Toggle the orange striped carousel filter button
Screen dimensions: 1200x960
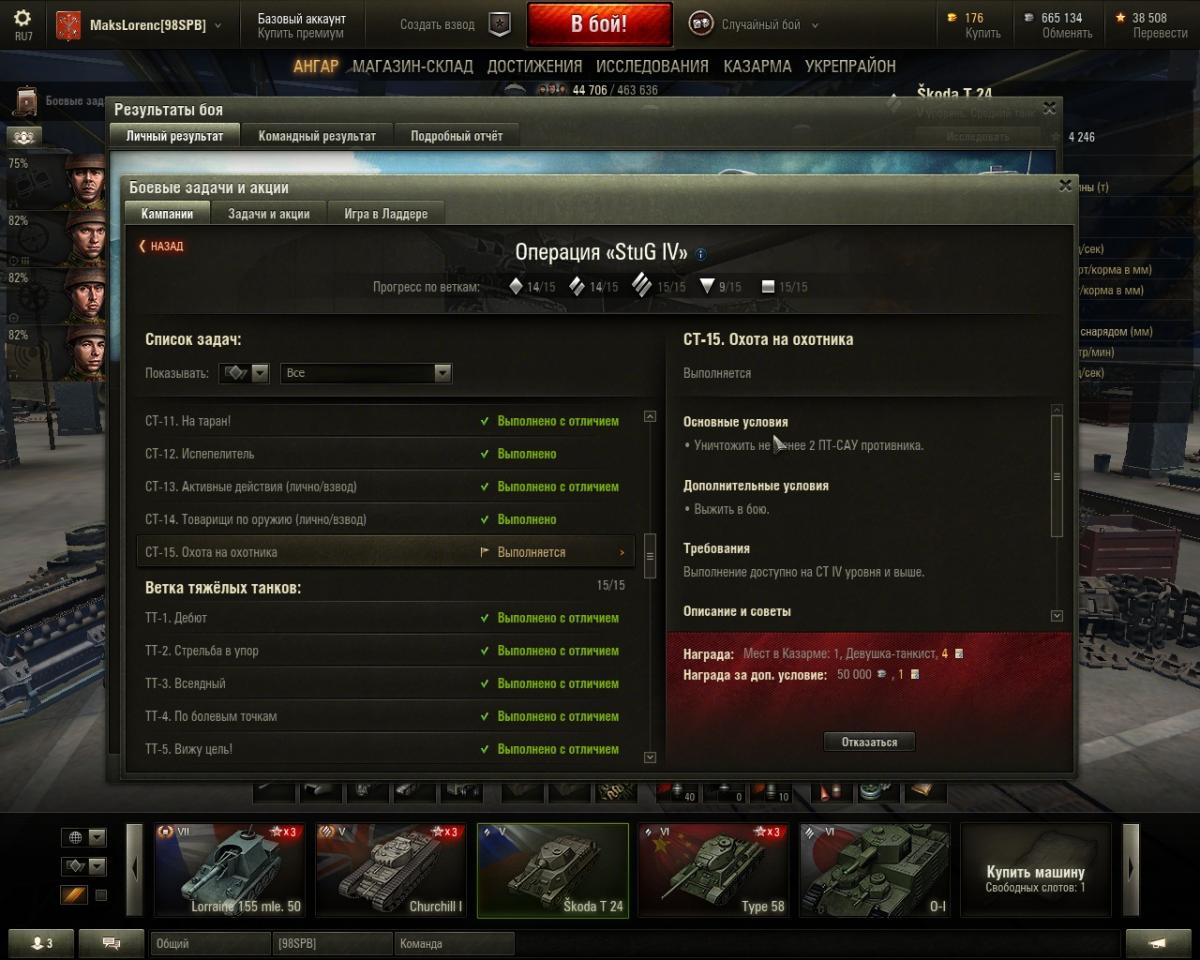tap(75, 895)
